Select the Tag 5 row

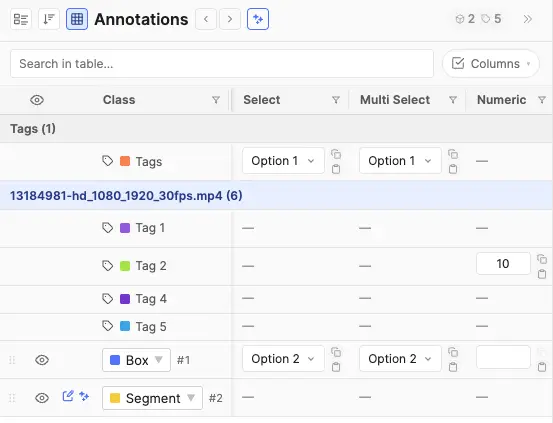coord(276,327)
